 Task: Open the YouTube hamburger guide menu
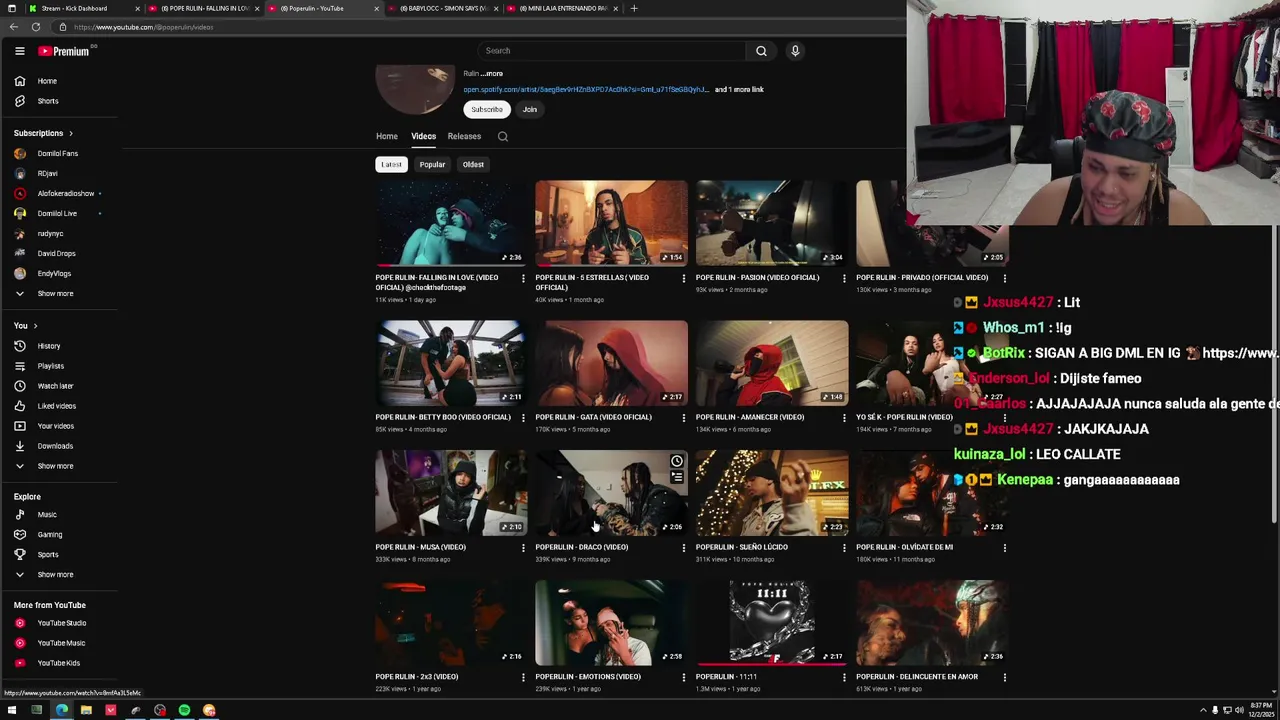pos(19,51)
